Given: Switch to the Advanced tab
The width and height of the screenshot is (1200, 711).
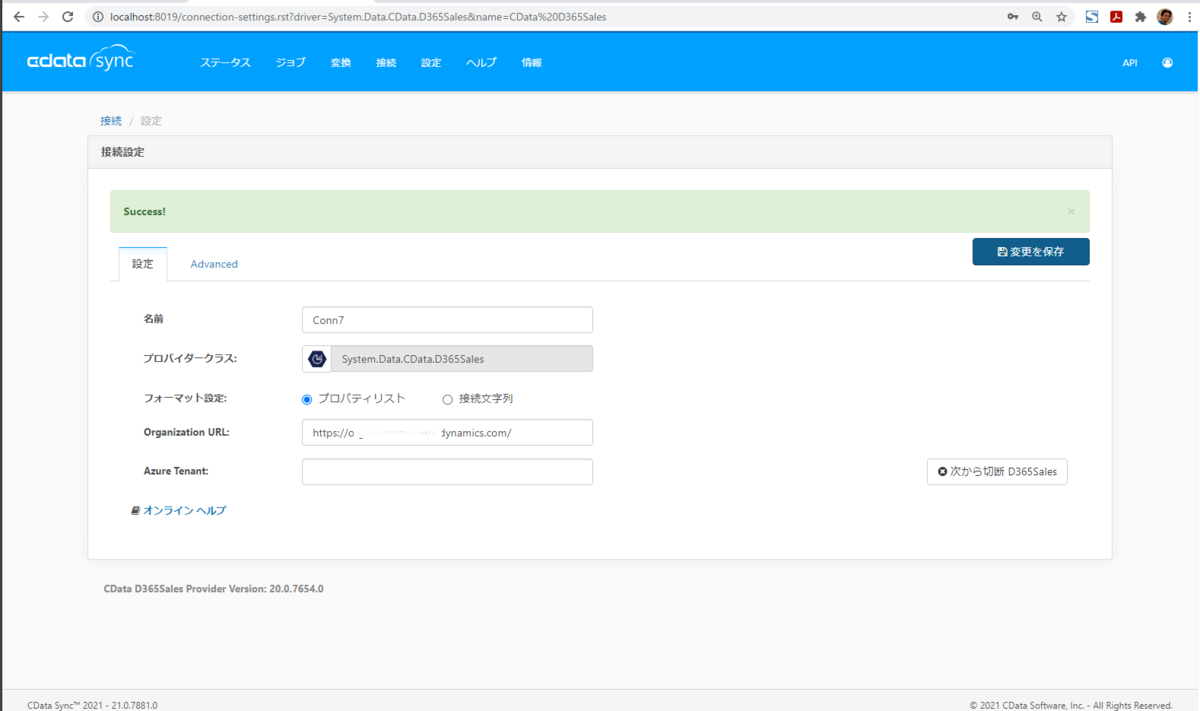Looking at the screenshot, I should 214,264.
